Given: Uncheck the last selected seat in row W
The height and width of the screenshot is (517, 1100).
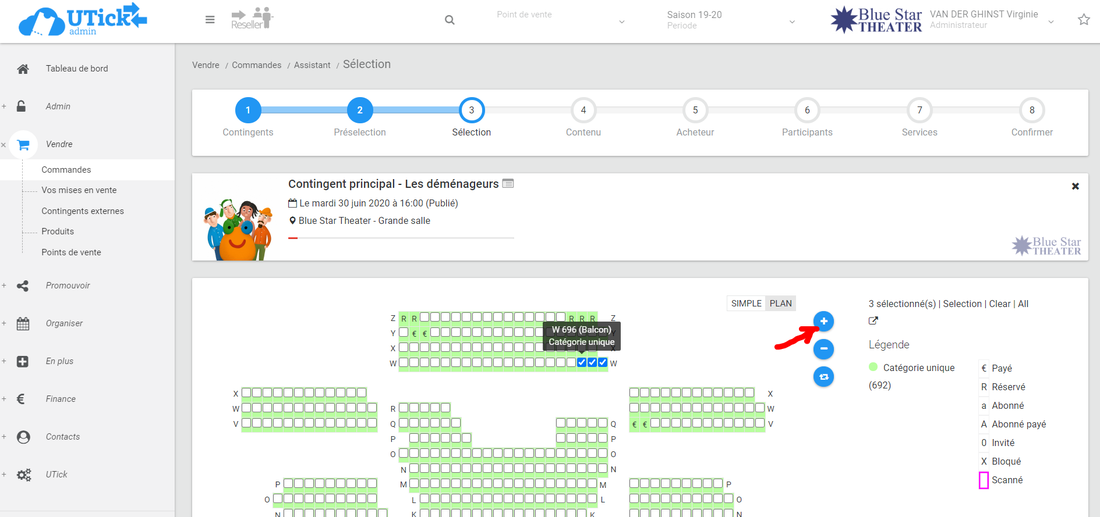Looking at the screenshot, I should (x=603, y=362).
